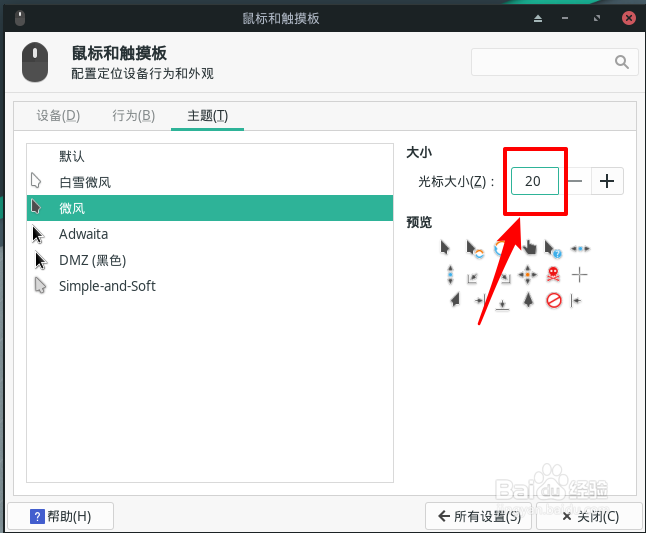Click the left-side bar arrow cursor

pyautogui.click(x=576, y=301)
